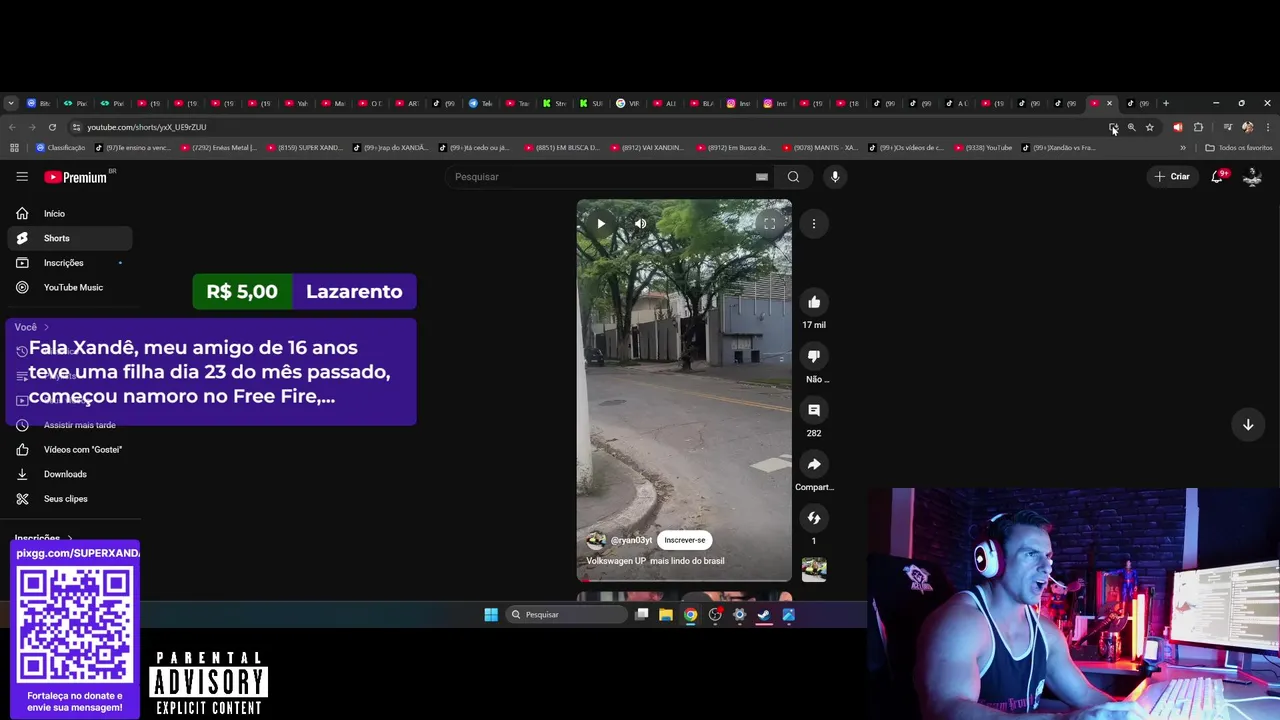Go to the next Short with down arrow
Image resolution: width=1280 pixels, height=720 pixels.
1248,425
